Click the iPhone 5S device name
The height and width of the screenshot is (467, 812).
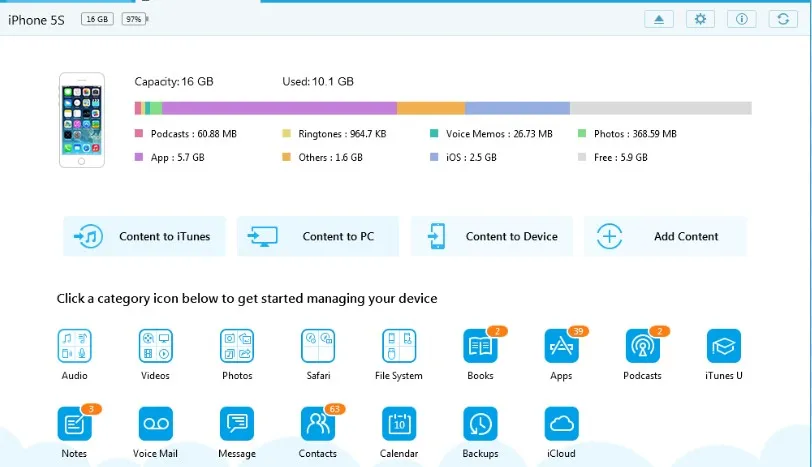tap(36, 20)
